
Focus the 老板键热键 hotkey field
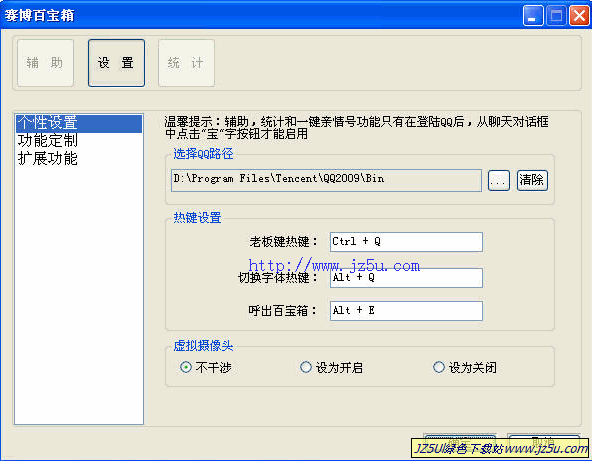pos(406,242)
